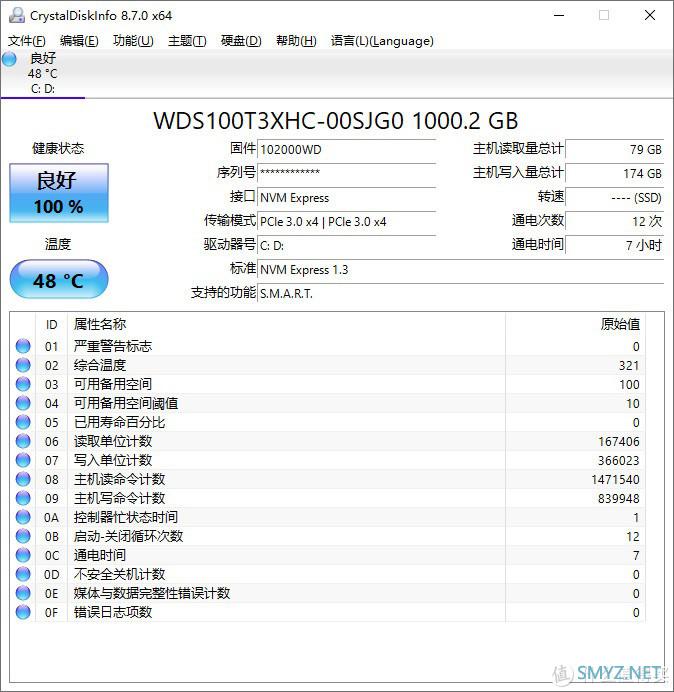This screenshot has width=674, height=692.
Task: Select the C: D: disk tab
Action: click(43, 74)
